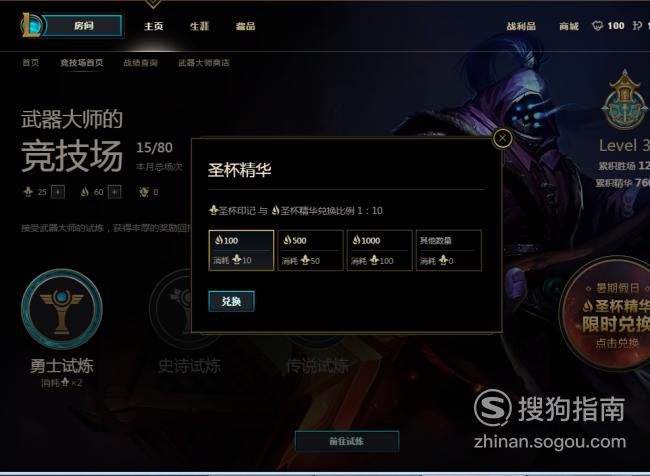This screenshot has height=476, width=650.
Task: Select the 勇士试炼 trophy emblem
Action: [x=62, y=309]
